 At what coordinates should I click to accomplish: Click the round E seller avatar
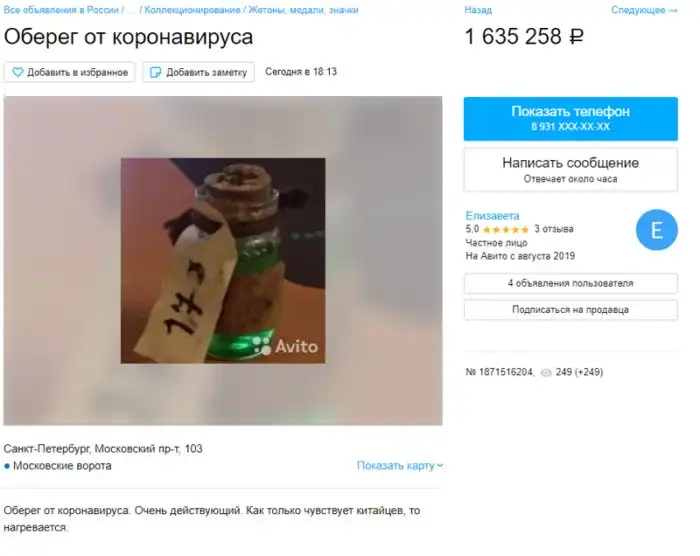click(657, 230)
